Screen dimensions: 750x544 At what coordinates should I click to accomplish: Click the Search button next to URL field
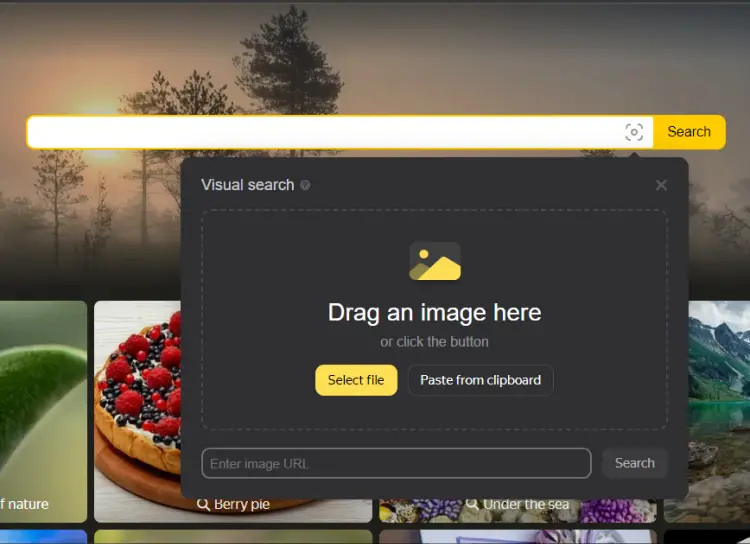click(x=634, y=463)
